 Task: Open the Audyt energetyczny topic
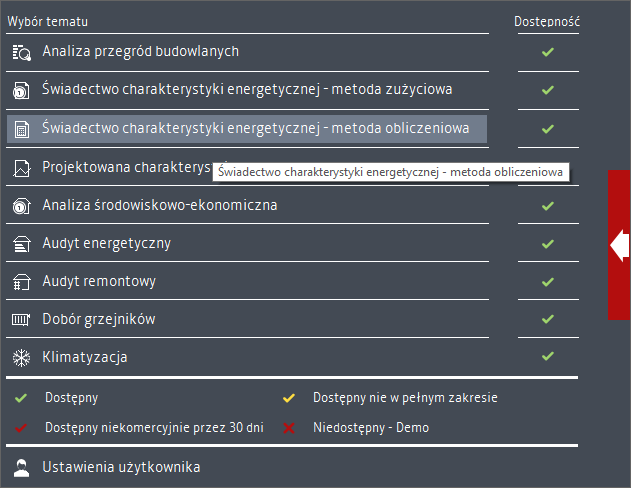click(x=107, y=243)
